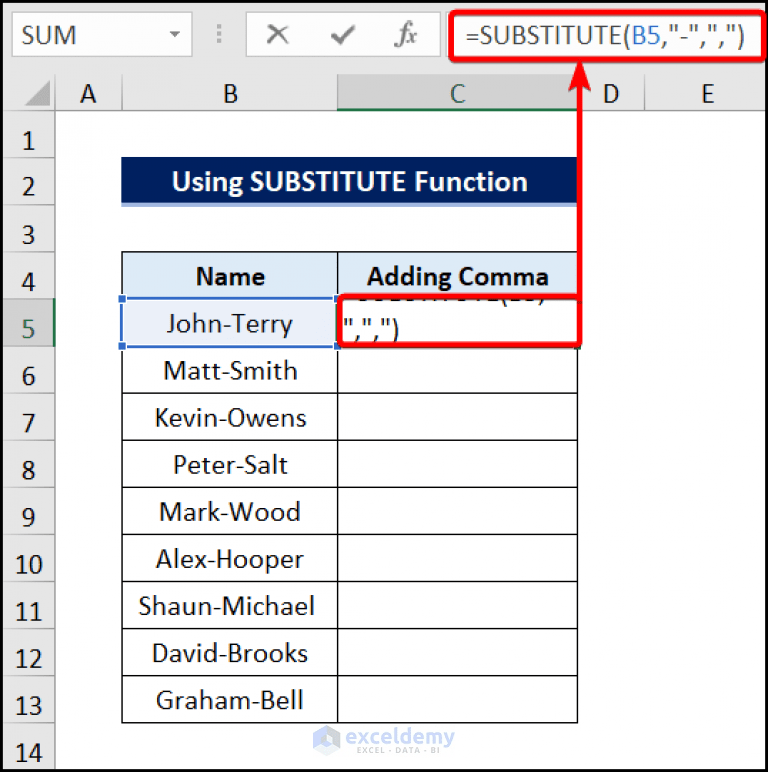Select the 'Kevin-Owens' cell
This screenshot has height=772, width=768.
click(230, 417)
